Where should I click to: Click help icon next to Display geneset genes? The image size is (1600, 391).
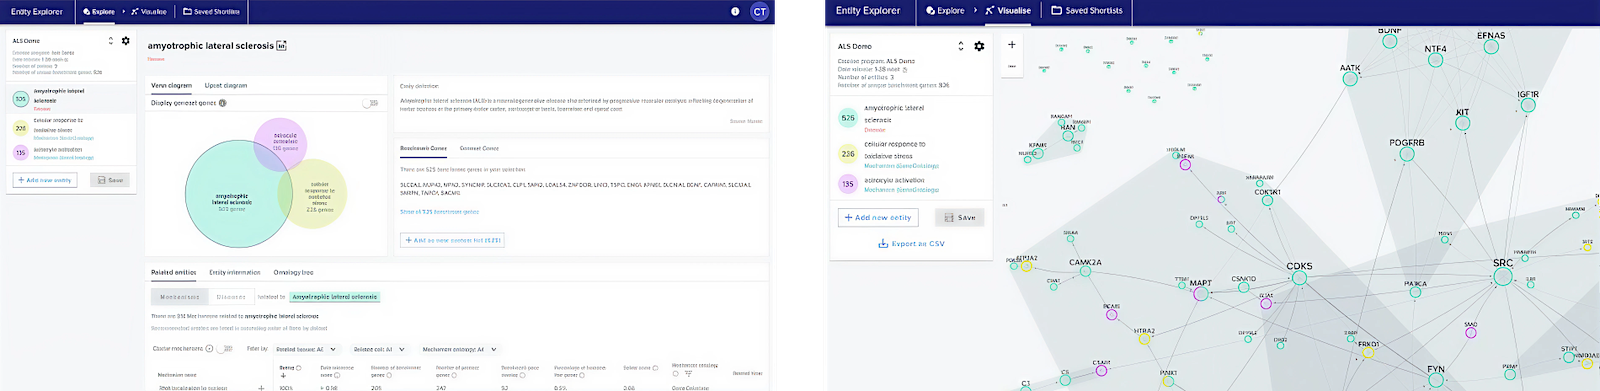[x=222, y=103]
